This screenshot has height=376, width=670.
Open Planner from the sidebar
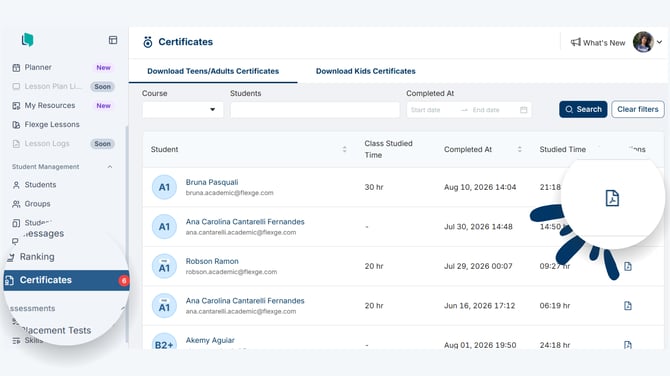(x=38, y=68)
